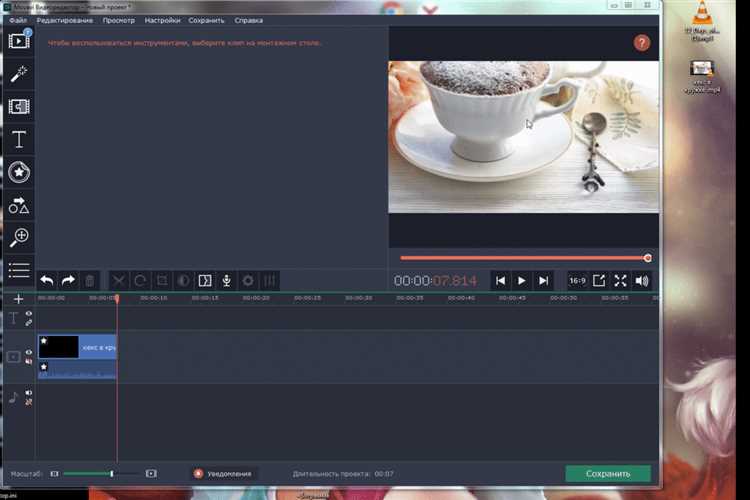Toggle titles track visibility eye icon
The image size is (750, 500).
coord(29,314)
